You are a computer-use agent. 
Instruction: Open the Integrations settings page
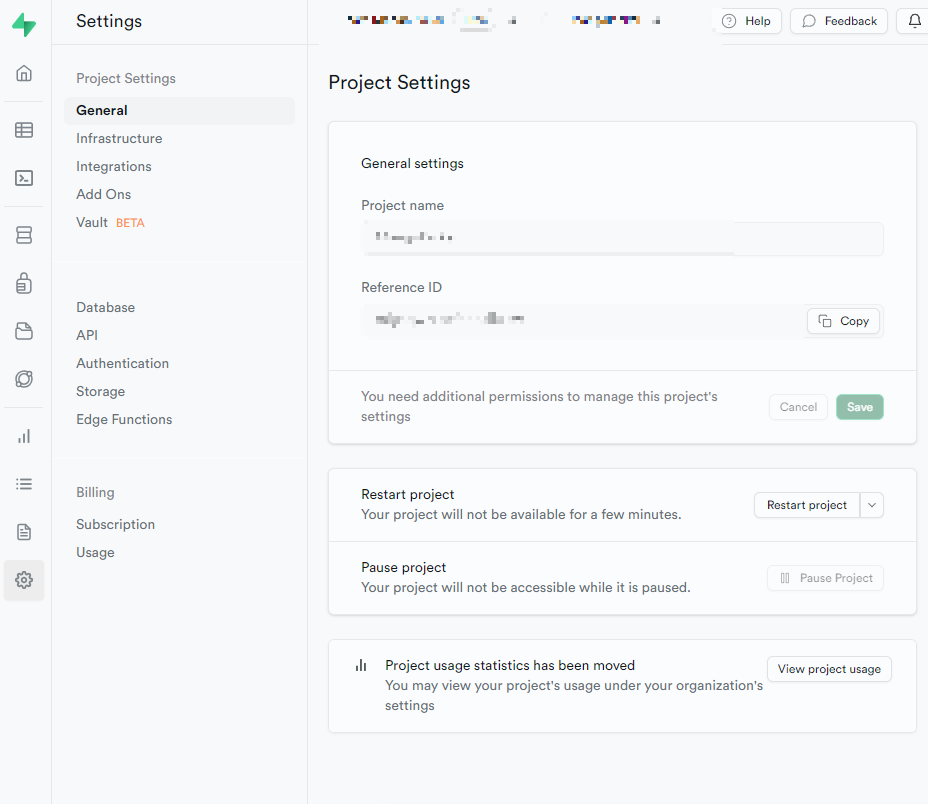[x=114, y=166]
